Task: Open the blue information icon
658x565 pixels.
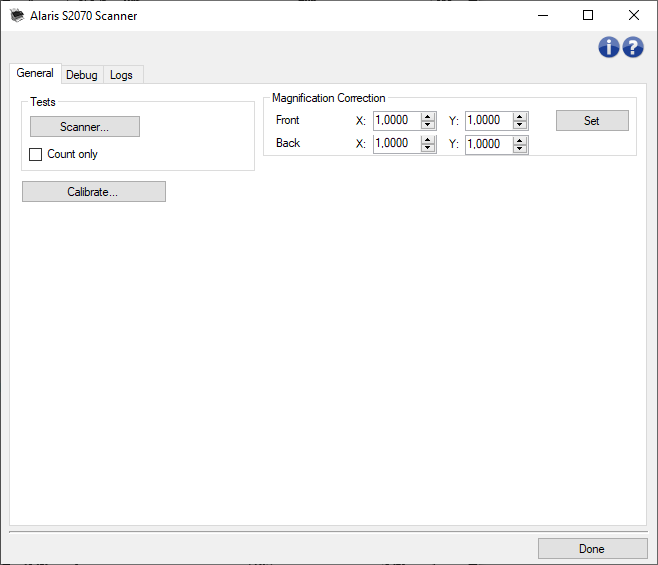Action: (x=608, y=47)
